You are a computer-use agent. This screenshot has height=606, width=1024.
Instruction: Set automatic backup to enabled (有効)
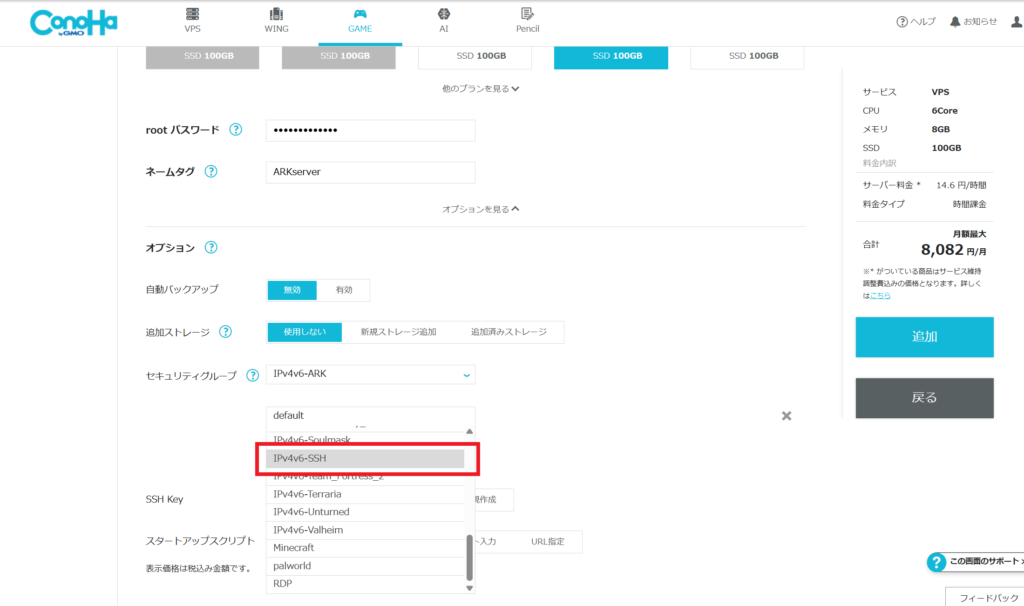[343, 290]
